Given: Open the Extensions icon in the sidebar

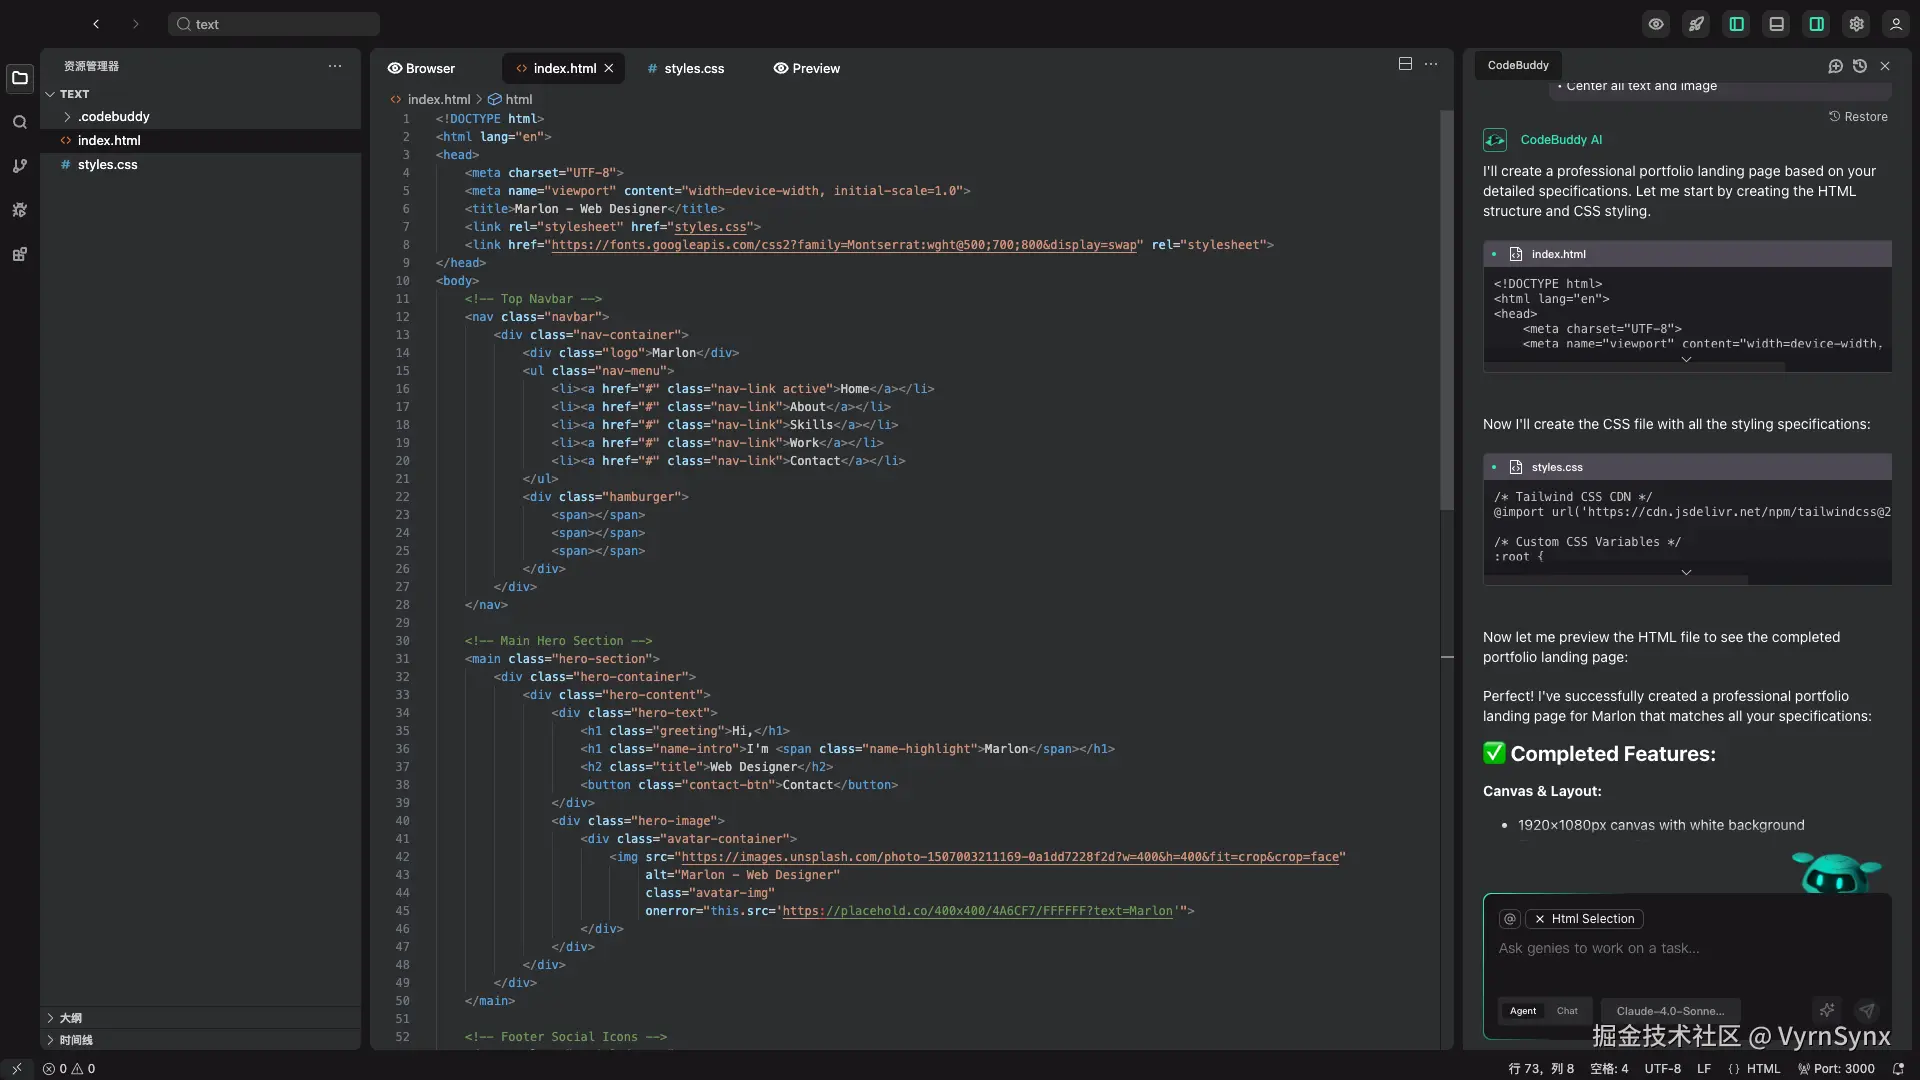Looking at the screenshot, I should (x=20, y=254).
